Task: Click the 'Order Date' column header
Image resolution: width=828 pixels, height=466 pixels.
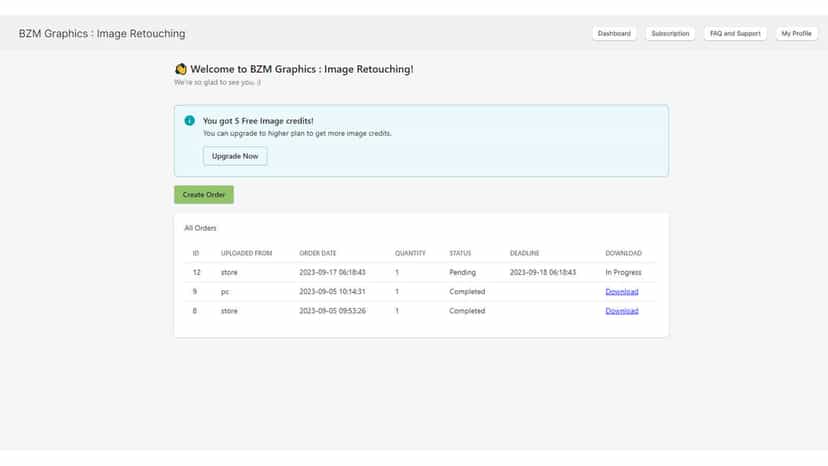Action: point(317,253)
